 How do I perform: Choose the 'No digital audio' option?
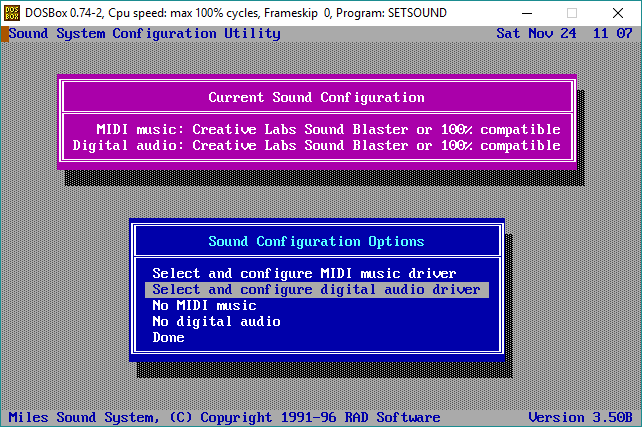[216, 322]
